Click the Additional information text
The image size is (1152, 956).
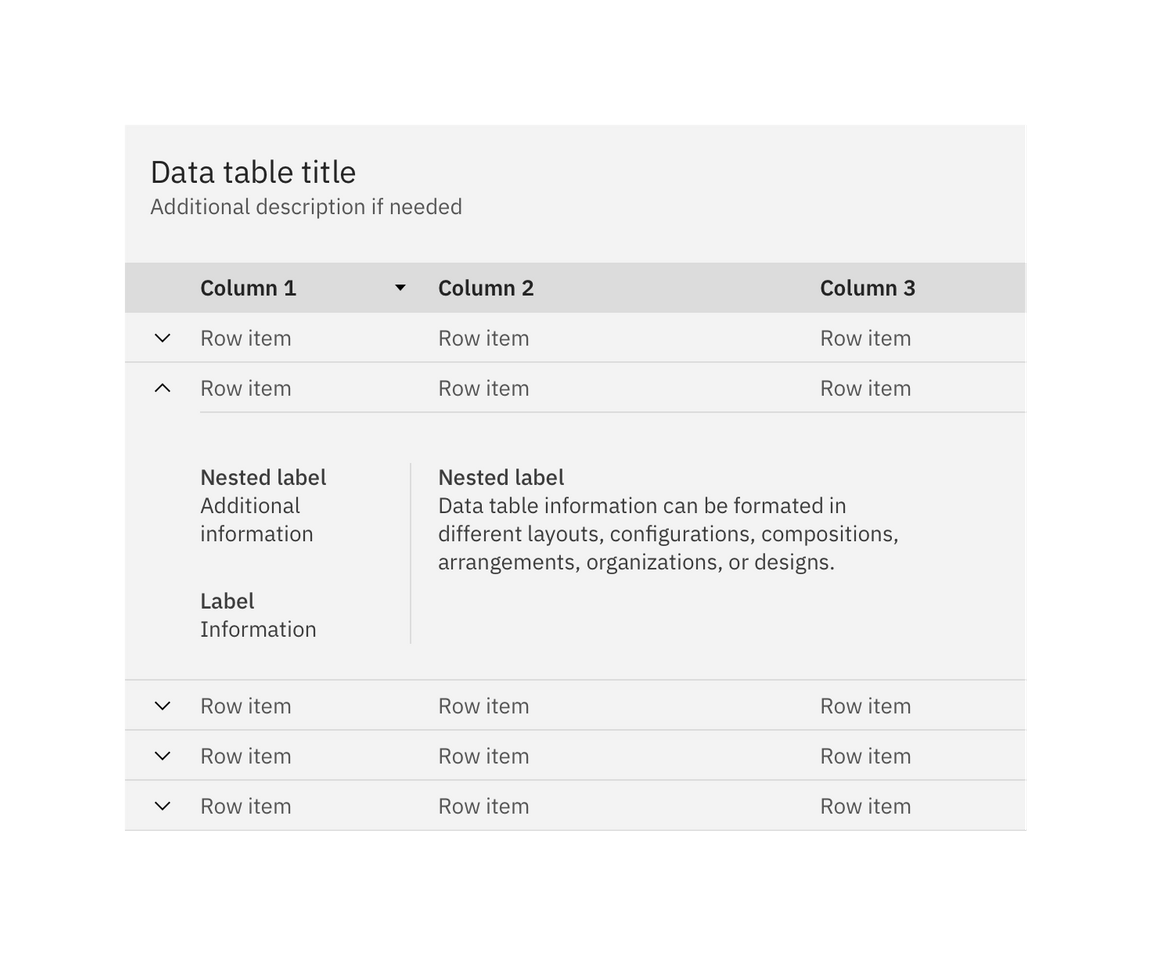coord(256,519)
